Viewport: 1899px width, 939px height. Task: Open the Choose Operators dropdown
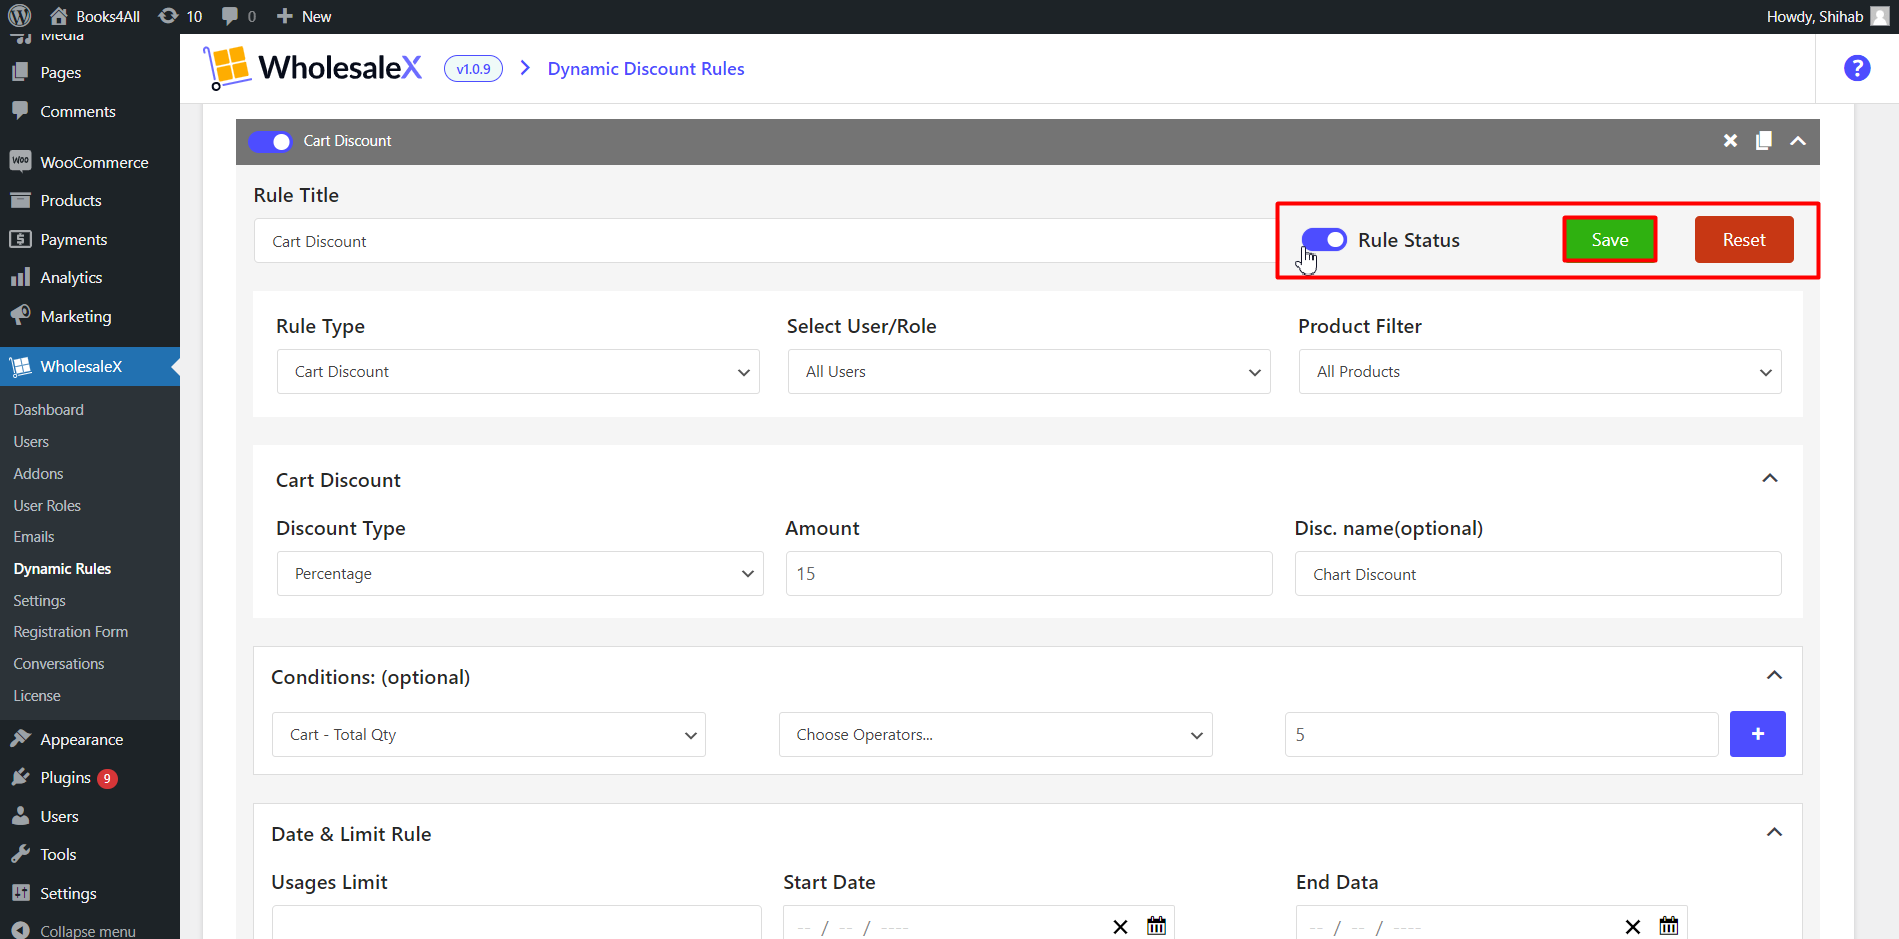(x=996, y=735)
